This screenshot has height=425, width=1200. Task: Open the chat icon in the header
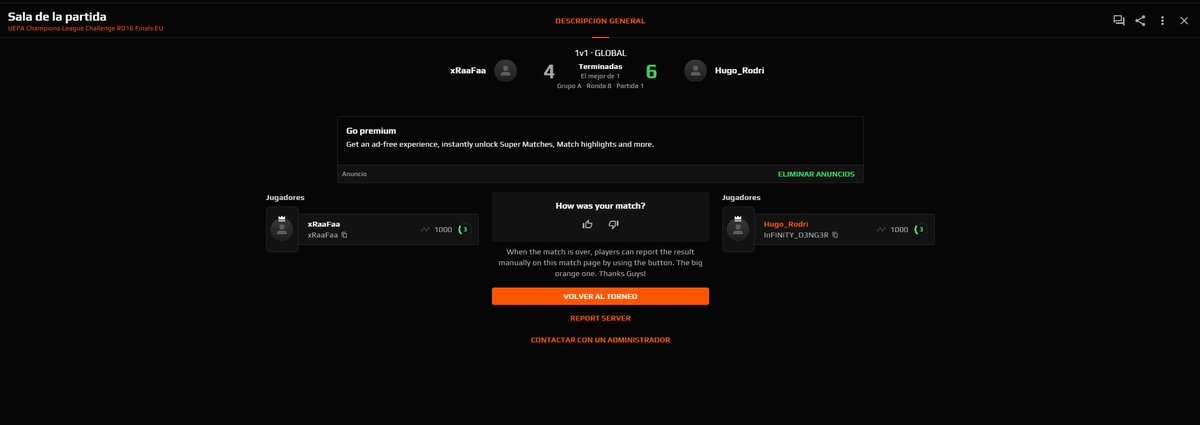click(x=1119, y=20)
